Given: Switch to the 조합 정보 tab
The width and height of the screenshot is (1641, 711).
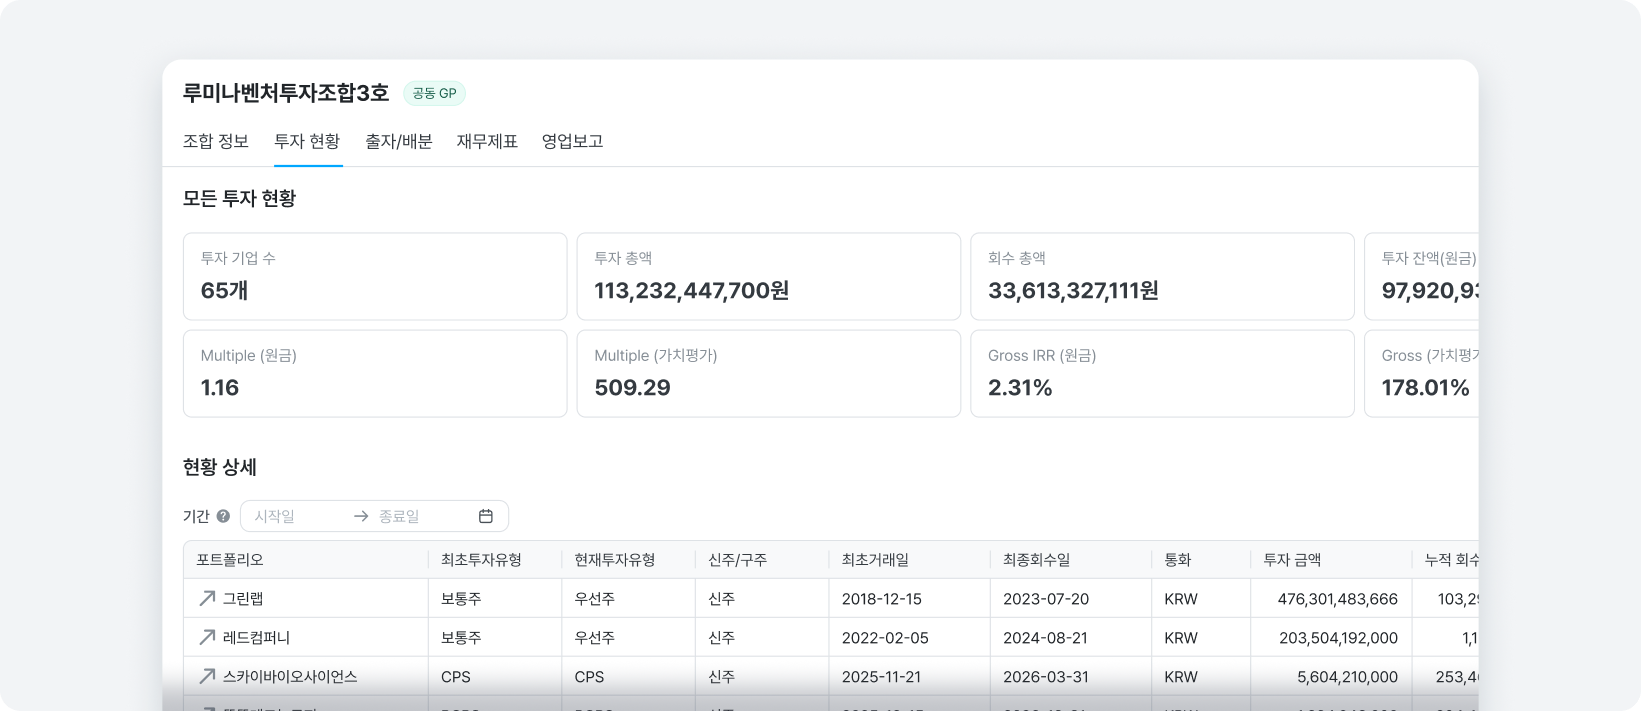Looking at the screenshot, I should pos(216,141).
